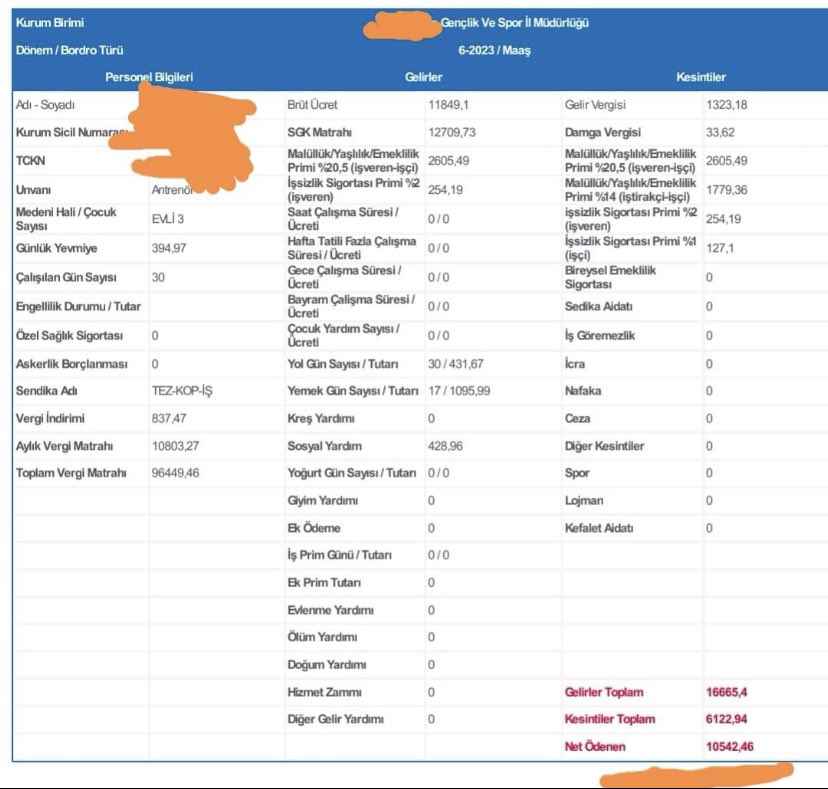
Task: Click the 'Askerlik Borçlanması' label
Action: coord(72,364)
